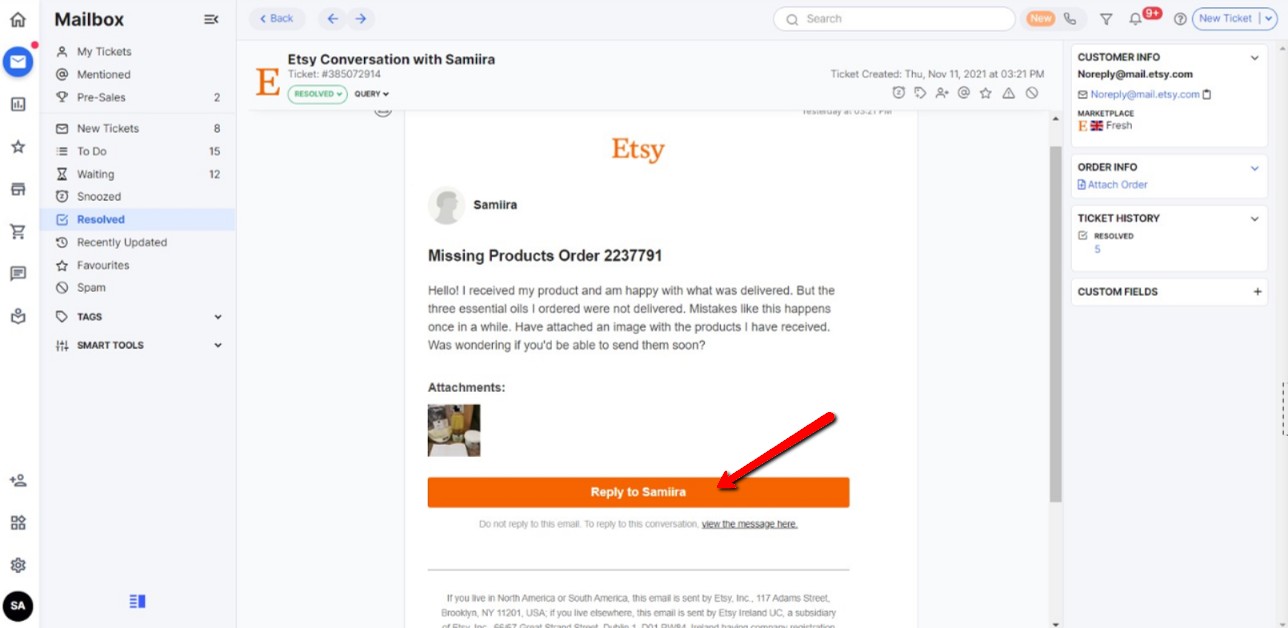This screenshot has width=1288, height=628.
Task: Expand the TAGS section
Action: (139, 317)
